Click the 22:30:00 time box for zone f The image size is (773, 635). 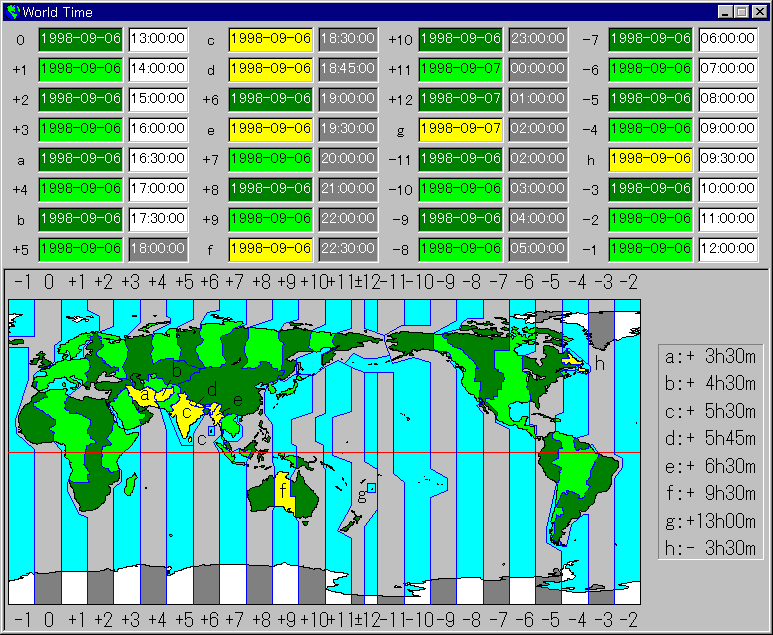[348, 249]
